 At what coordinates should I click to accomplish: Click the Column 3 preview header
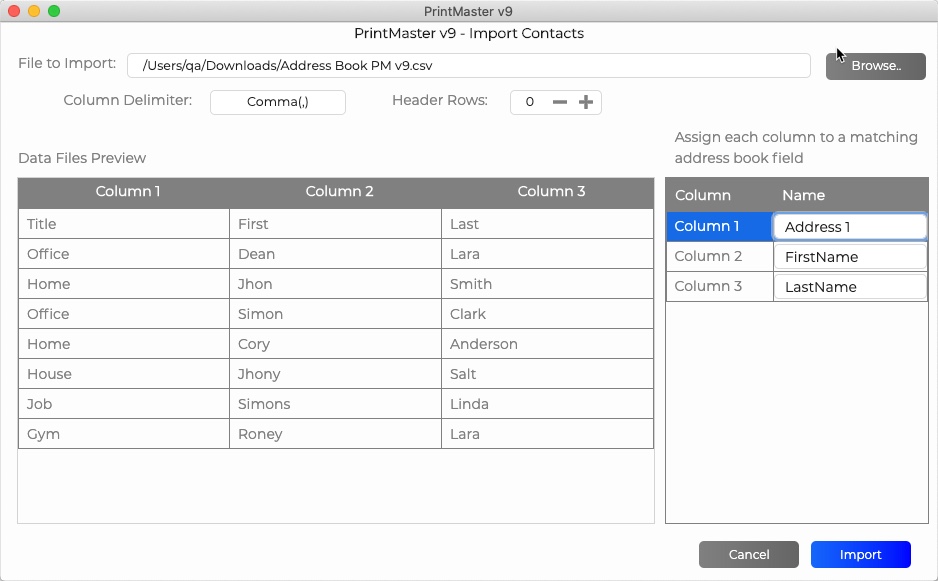click(551, 191)
